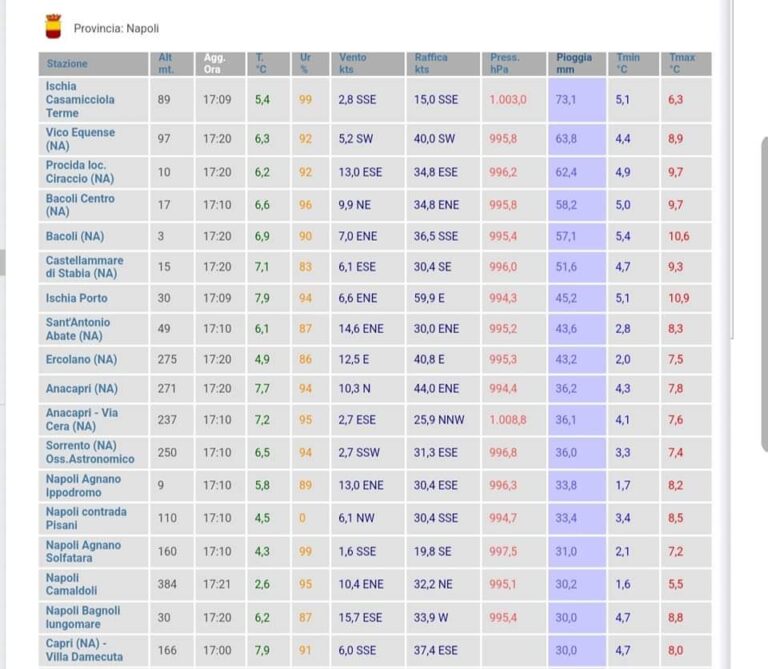
Task: Click the Alt mt. column header
Action: (166, 63)
